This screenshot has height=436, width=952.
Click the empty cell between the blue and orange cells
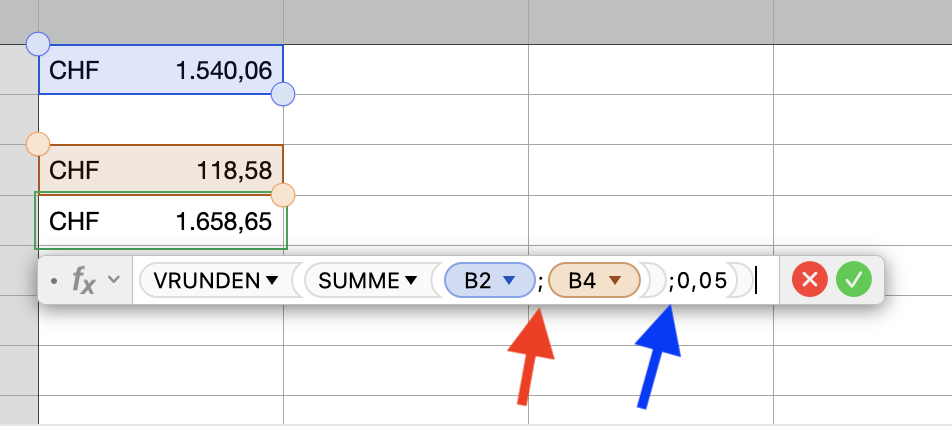[x=160, y=120]
